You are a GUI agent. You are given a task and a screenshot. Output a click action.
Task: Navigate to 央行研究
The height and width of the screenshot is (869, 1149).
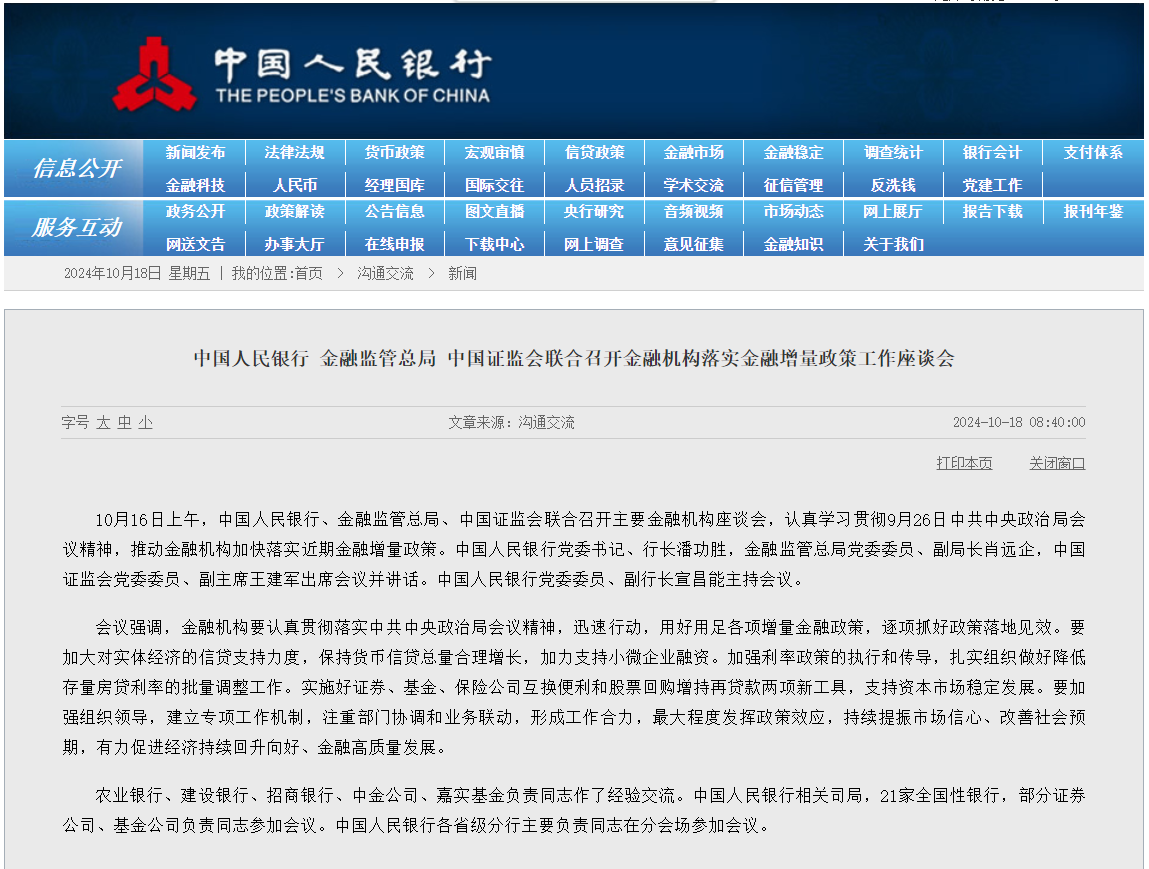[x=594, y=212]
